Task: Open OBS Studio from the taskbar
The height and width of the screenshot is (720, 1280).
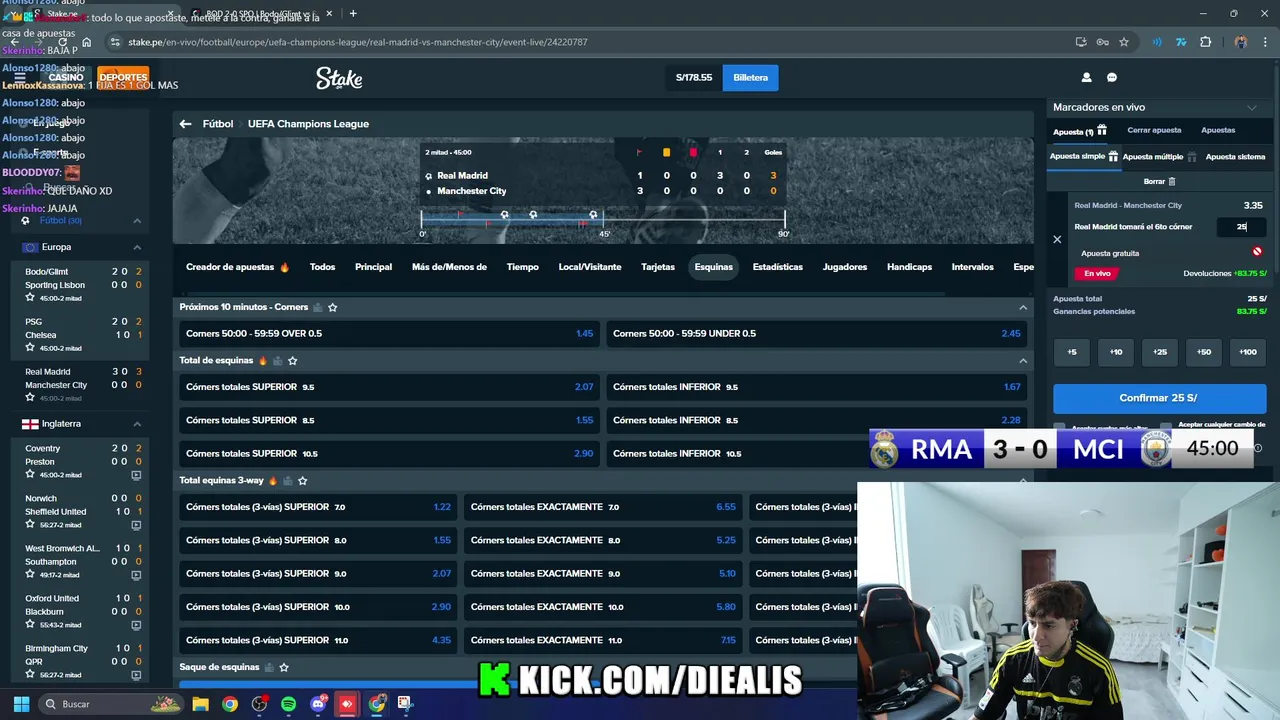Action: coord(259,704)
